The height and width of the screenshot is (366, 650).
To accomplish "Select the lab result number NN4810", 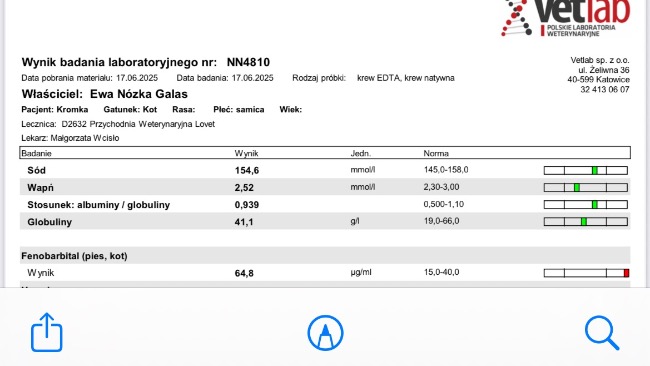I will [248, 62].
